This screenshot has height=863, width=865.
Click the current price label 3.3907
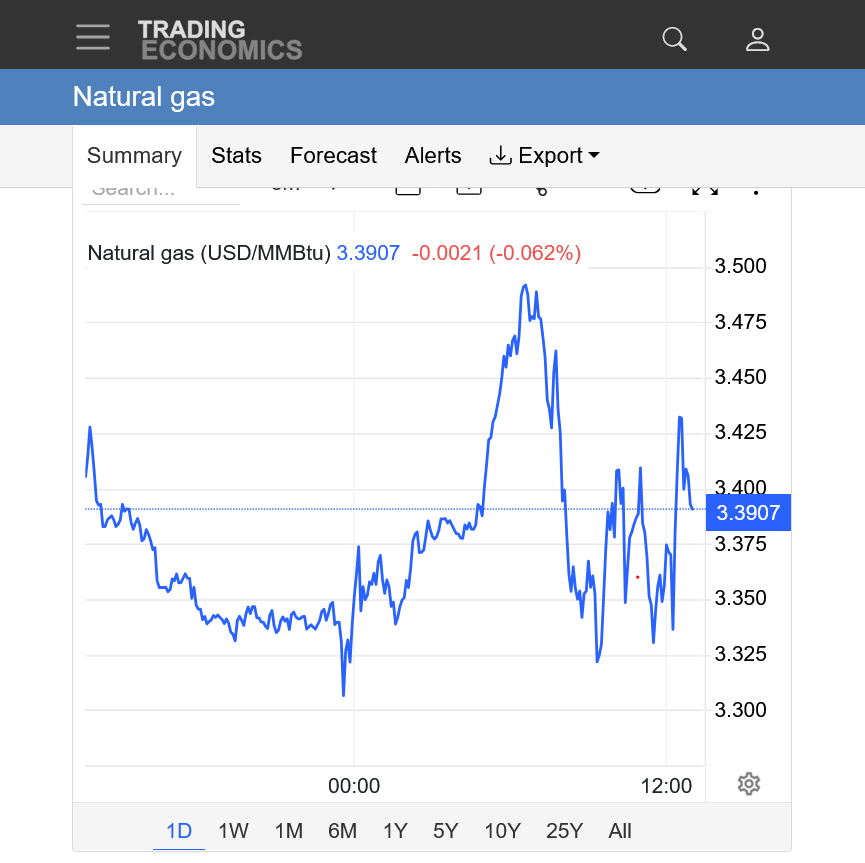748,513
